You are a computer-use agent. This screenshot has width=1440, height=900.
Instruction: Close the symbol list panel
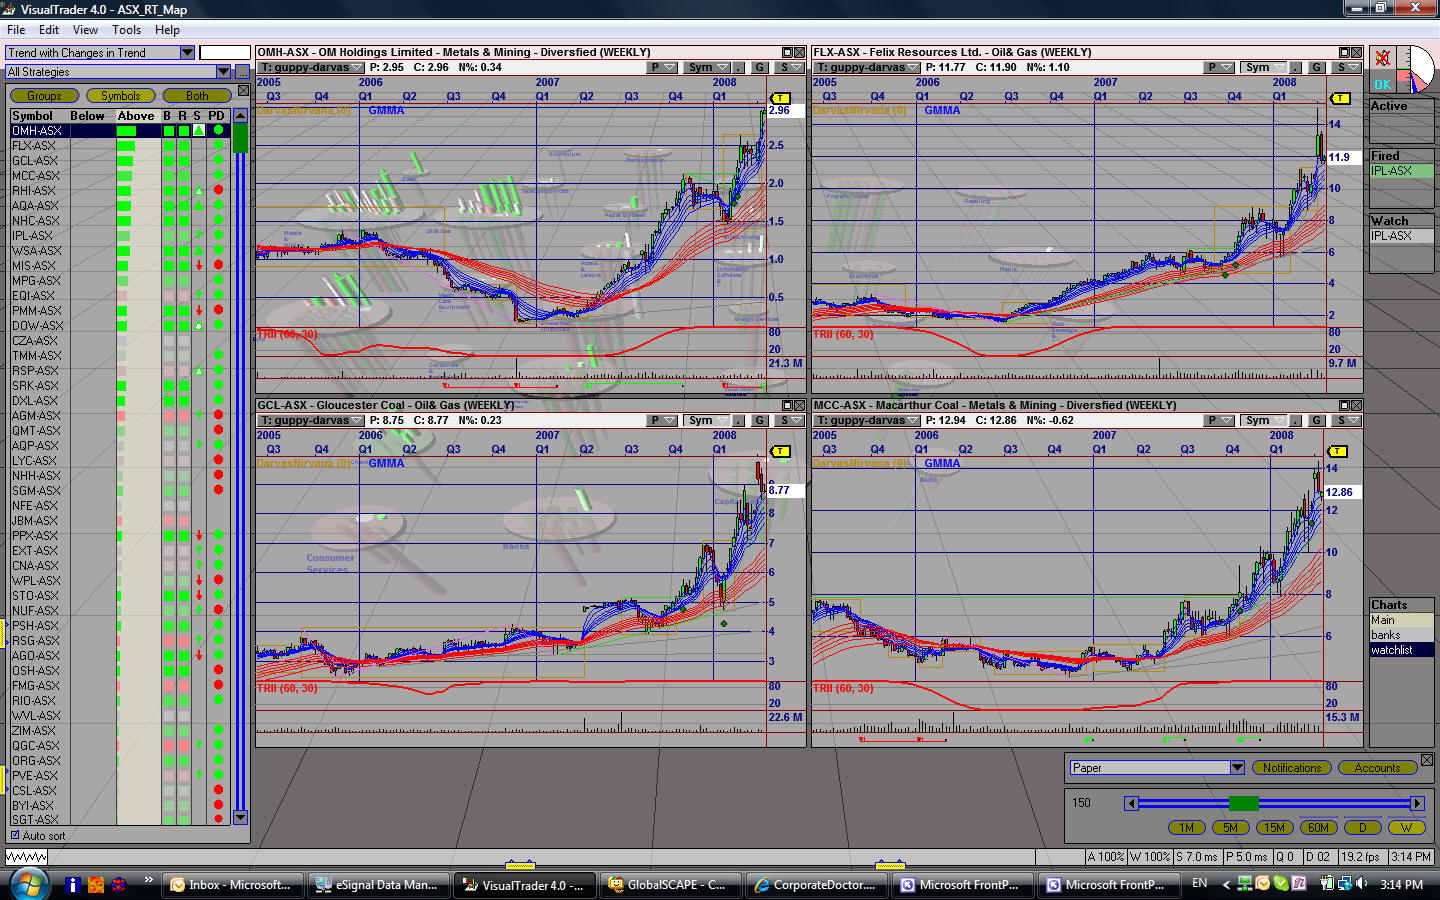point(243,91)
